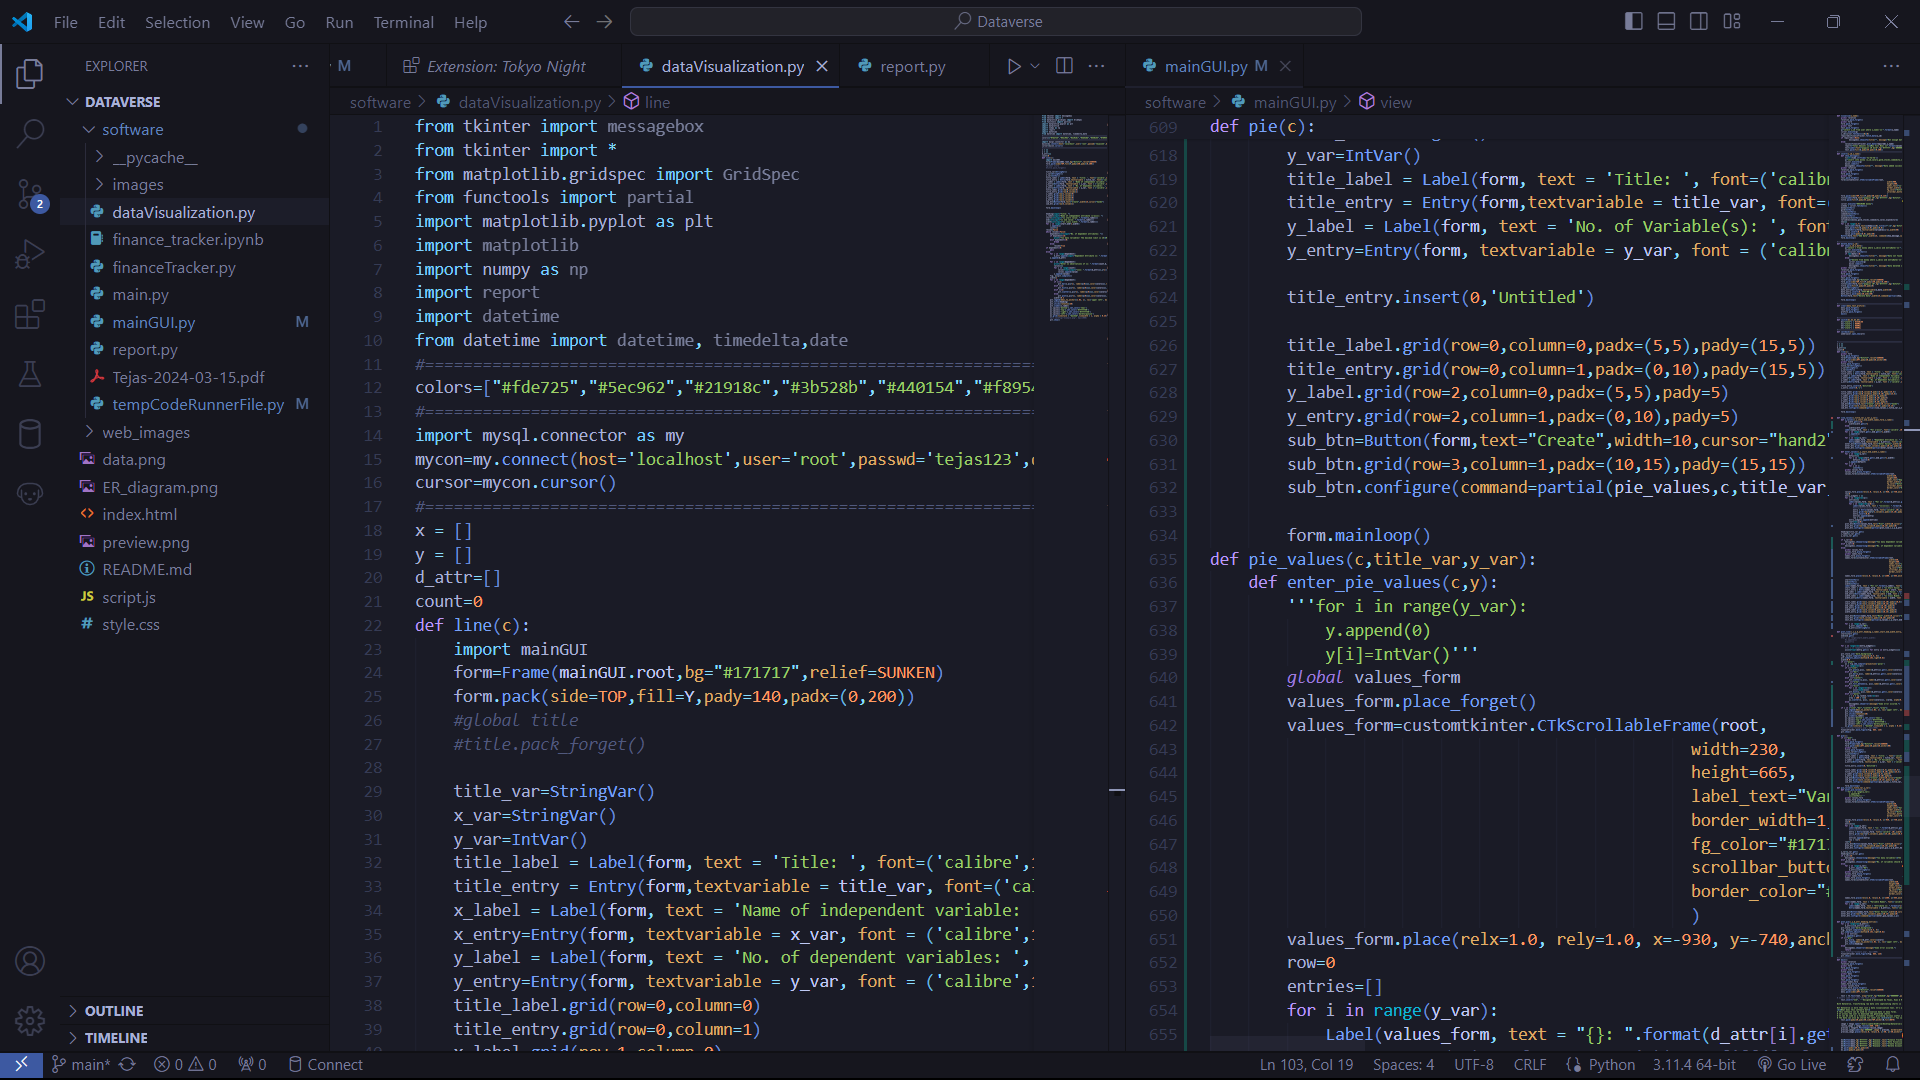Viewport: 1920px width, 1080px height.
Task: Toggle Primary Side Bar layout button
Action: tap(1634, 21)
